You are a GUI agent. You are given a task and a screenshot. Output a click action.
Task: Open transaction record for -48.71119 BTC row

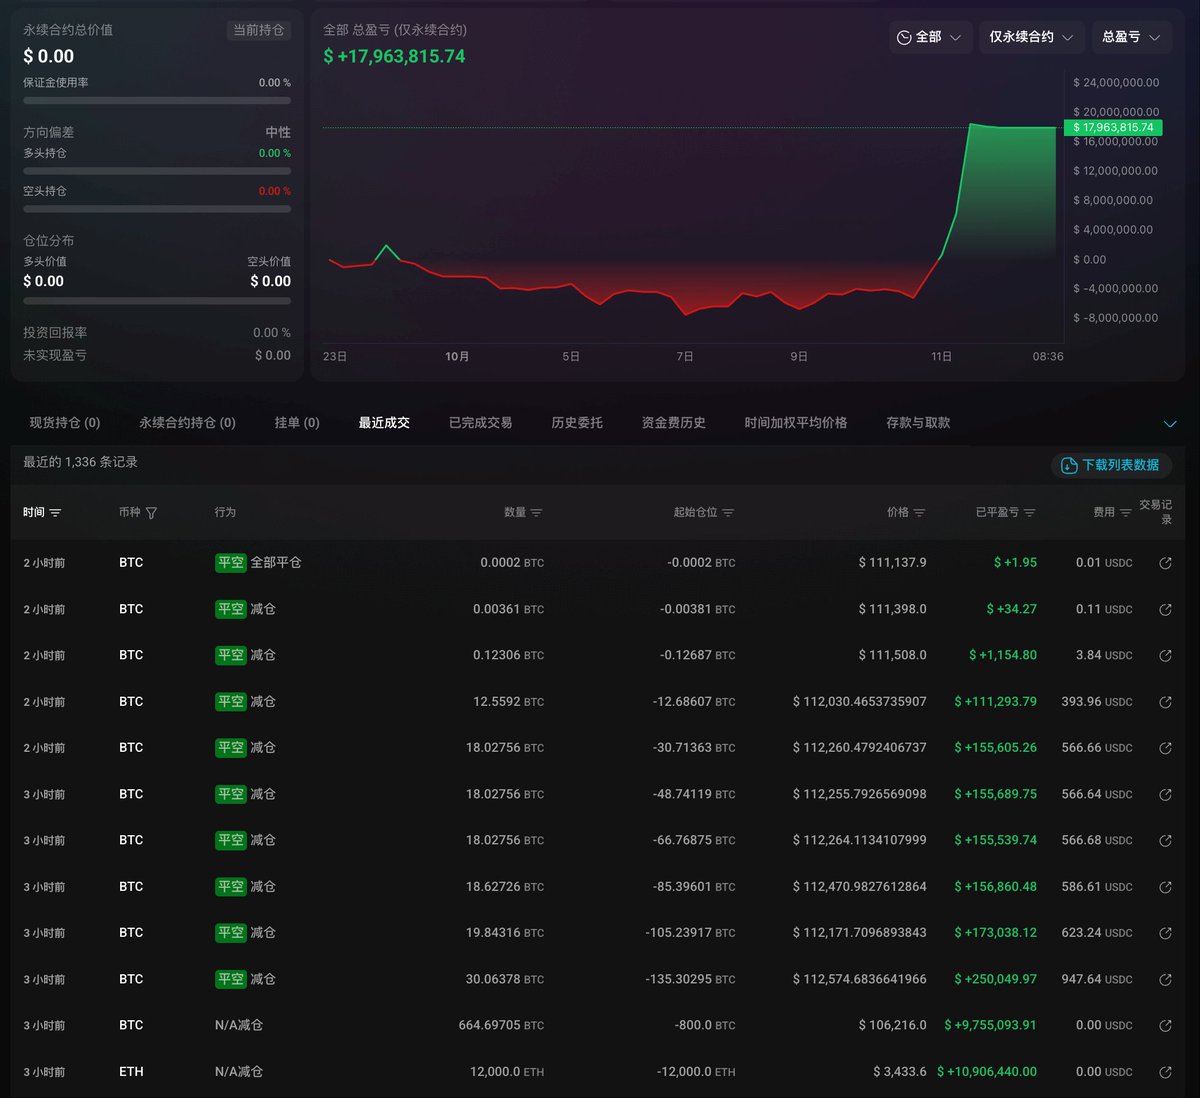(1165, 794)
